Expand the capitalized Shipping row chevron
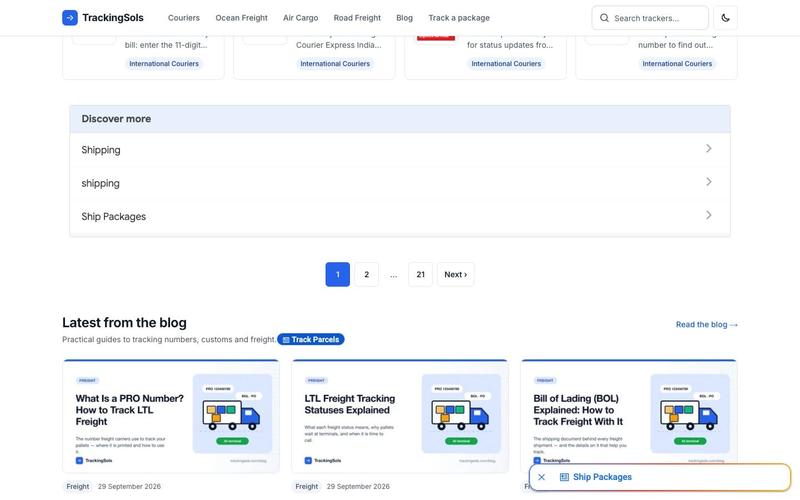This screenshot has width=800, height=500. pyautogui.click(x=709, y=148)
